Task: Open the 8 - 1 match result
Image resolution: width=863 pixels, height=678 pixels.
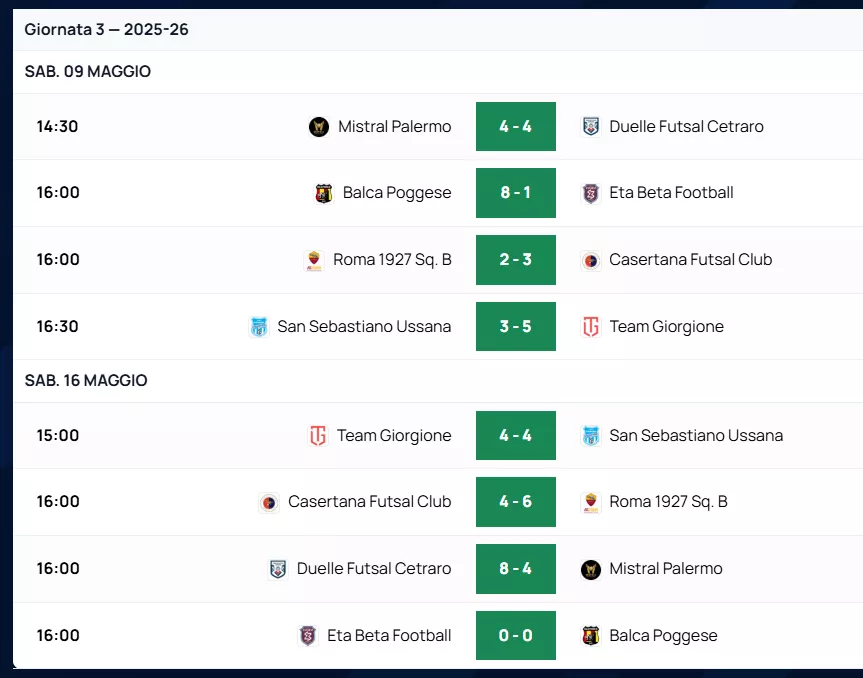Action: (516, 193)
